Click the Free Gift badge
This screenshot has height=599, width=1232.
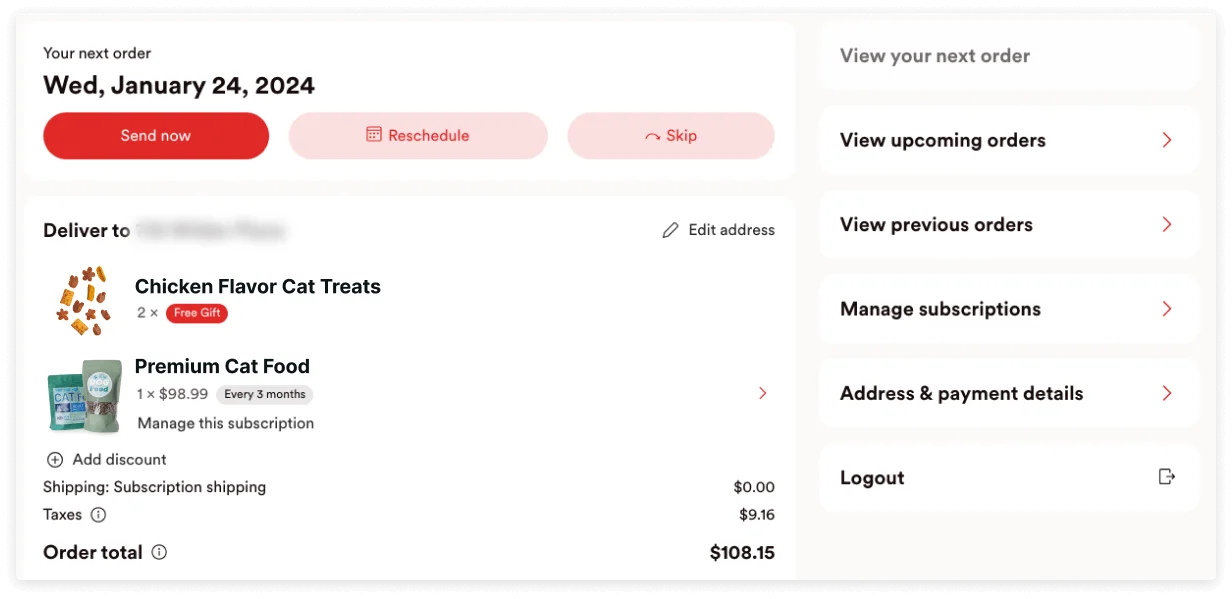coord(197,313)
